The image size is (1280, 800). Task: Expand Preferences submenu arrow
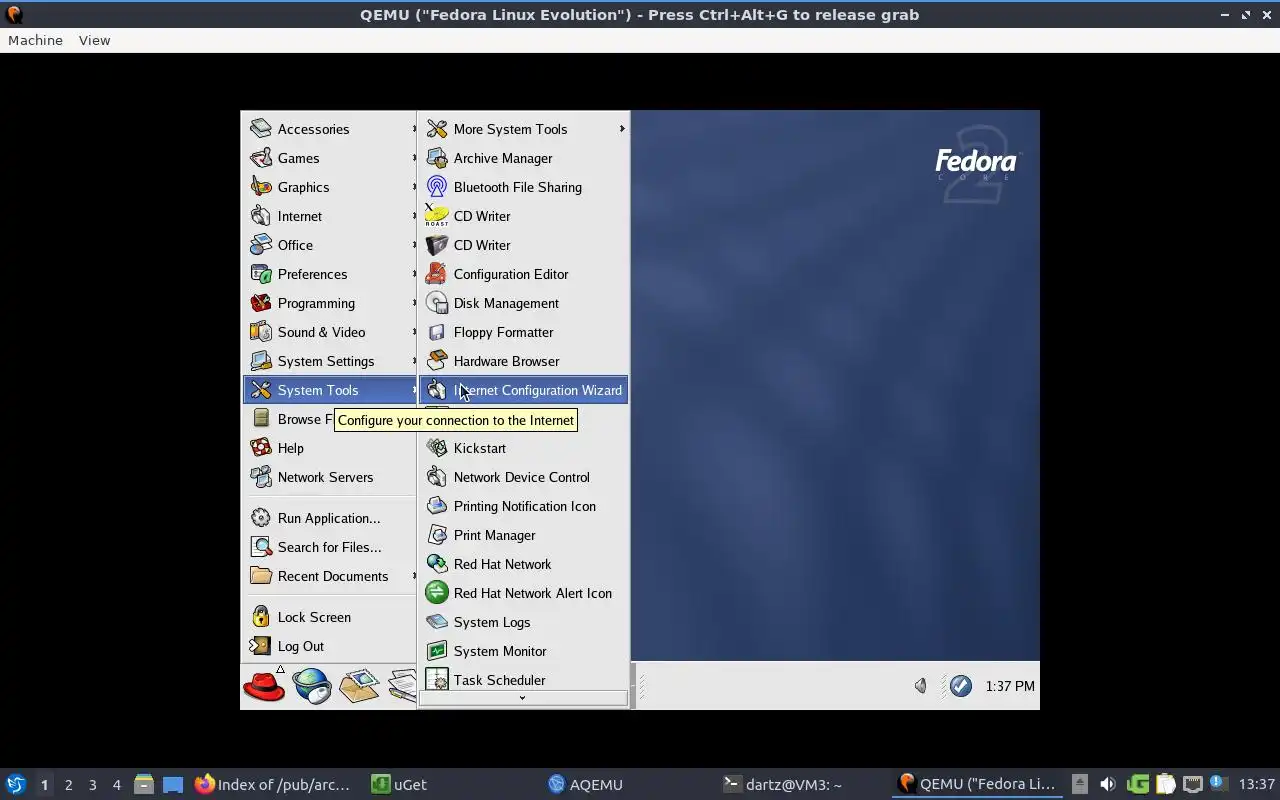[414, 274]
